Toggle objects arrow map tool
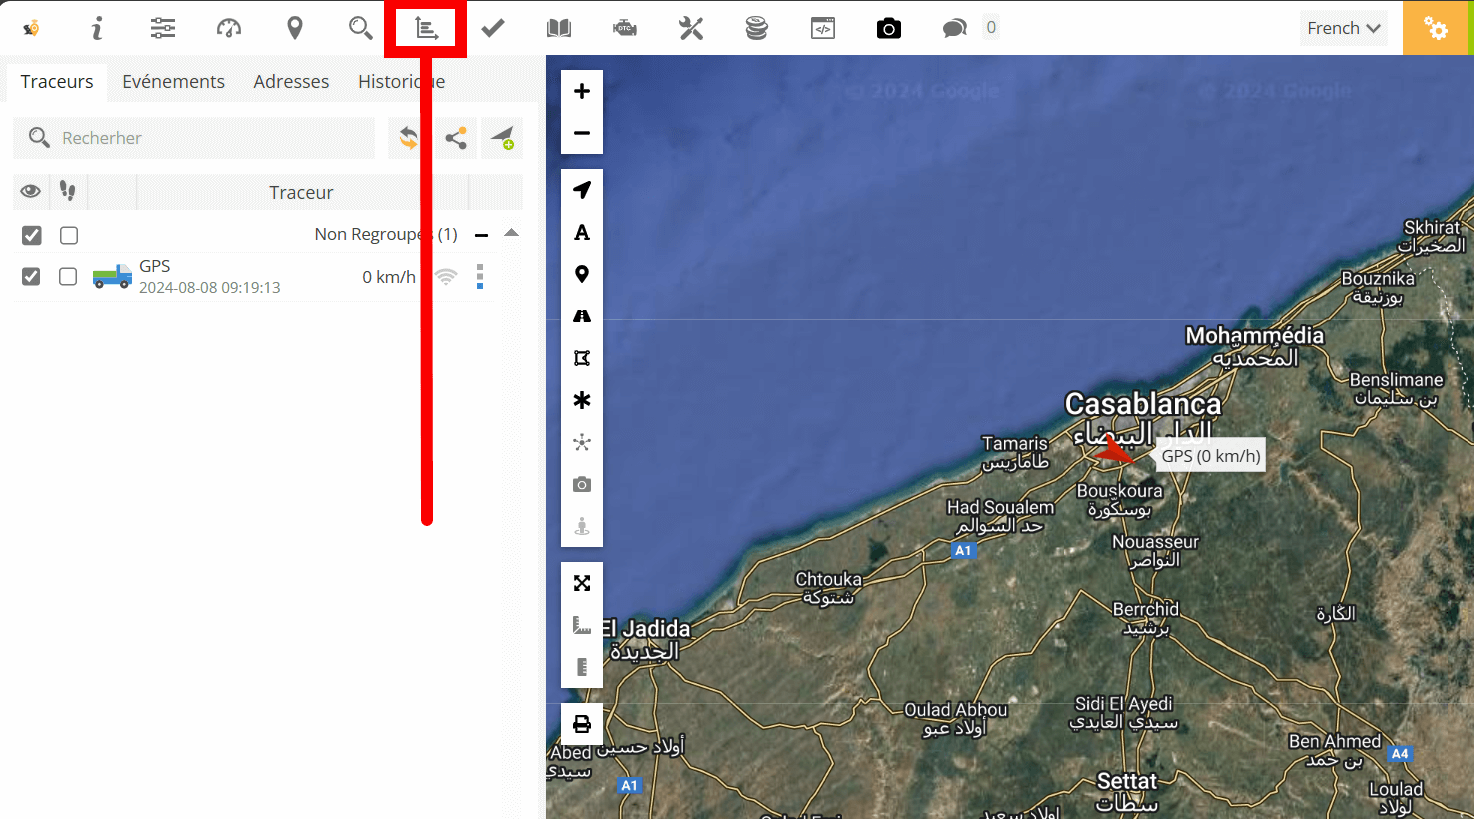The width and height of the screenshot is (1474, 819). (x=582, y=190)
